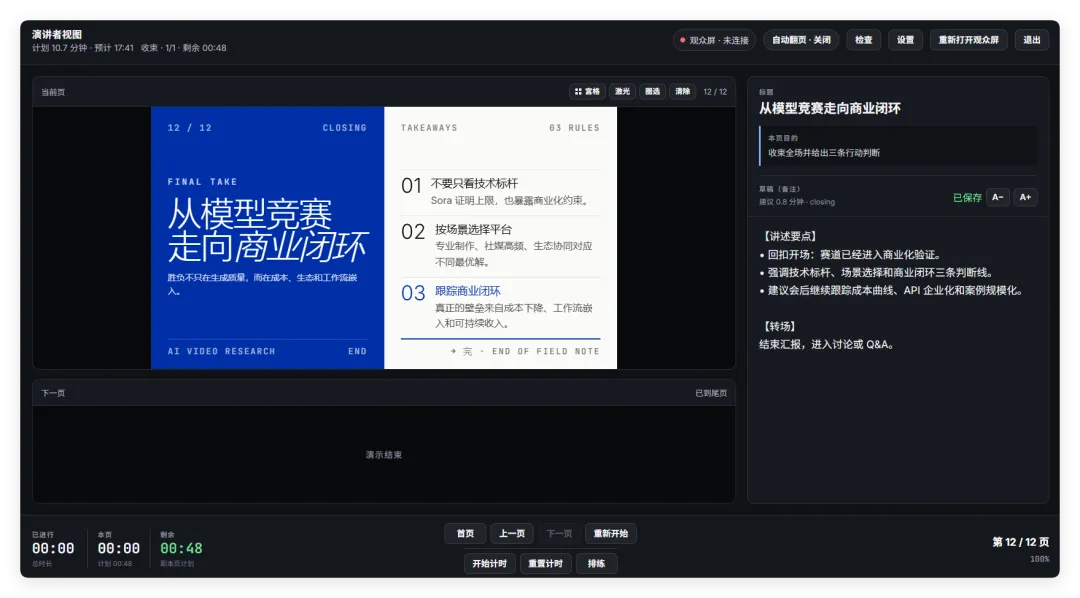Click the 本页 slide timer 00:00
This screenshot has height=598, width=1080.
tap(118, 549)
